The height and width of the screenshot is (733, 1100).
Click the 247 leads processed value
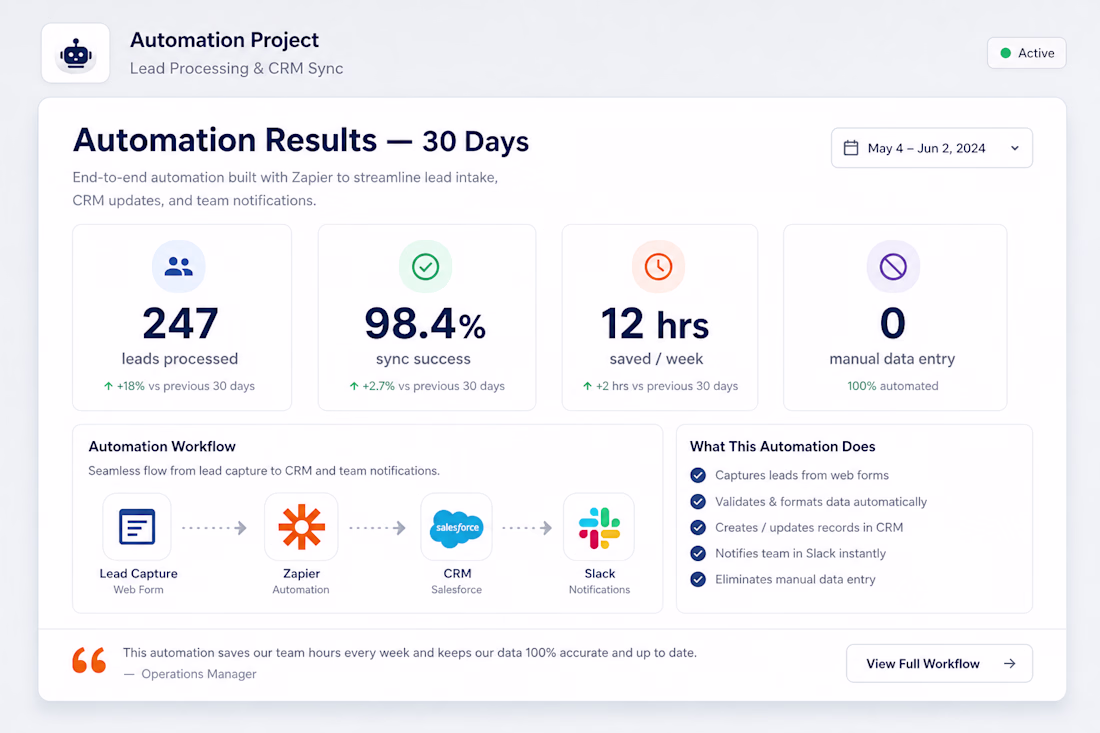pyautogui.click(x=180, y=323)
